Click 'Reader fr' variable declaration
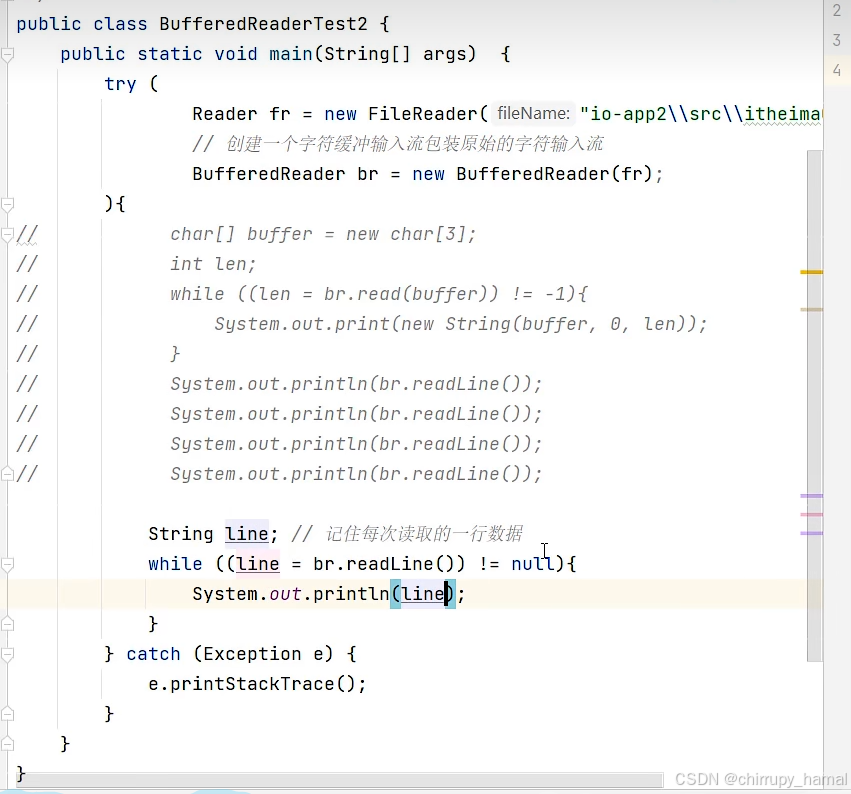The image size is (851, 794). tap(241, 114)
